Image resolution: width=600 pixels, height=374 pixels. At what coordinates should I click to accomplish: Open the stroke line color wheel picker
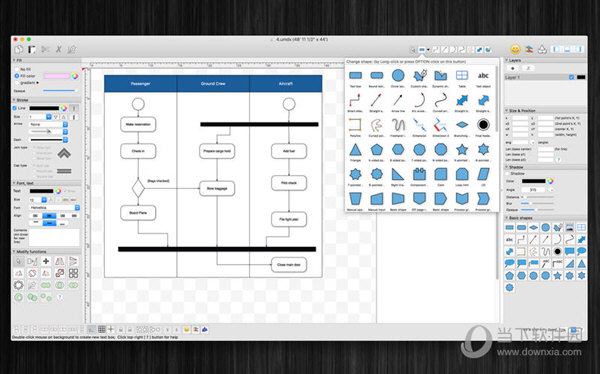tap(63, 108)
